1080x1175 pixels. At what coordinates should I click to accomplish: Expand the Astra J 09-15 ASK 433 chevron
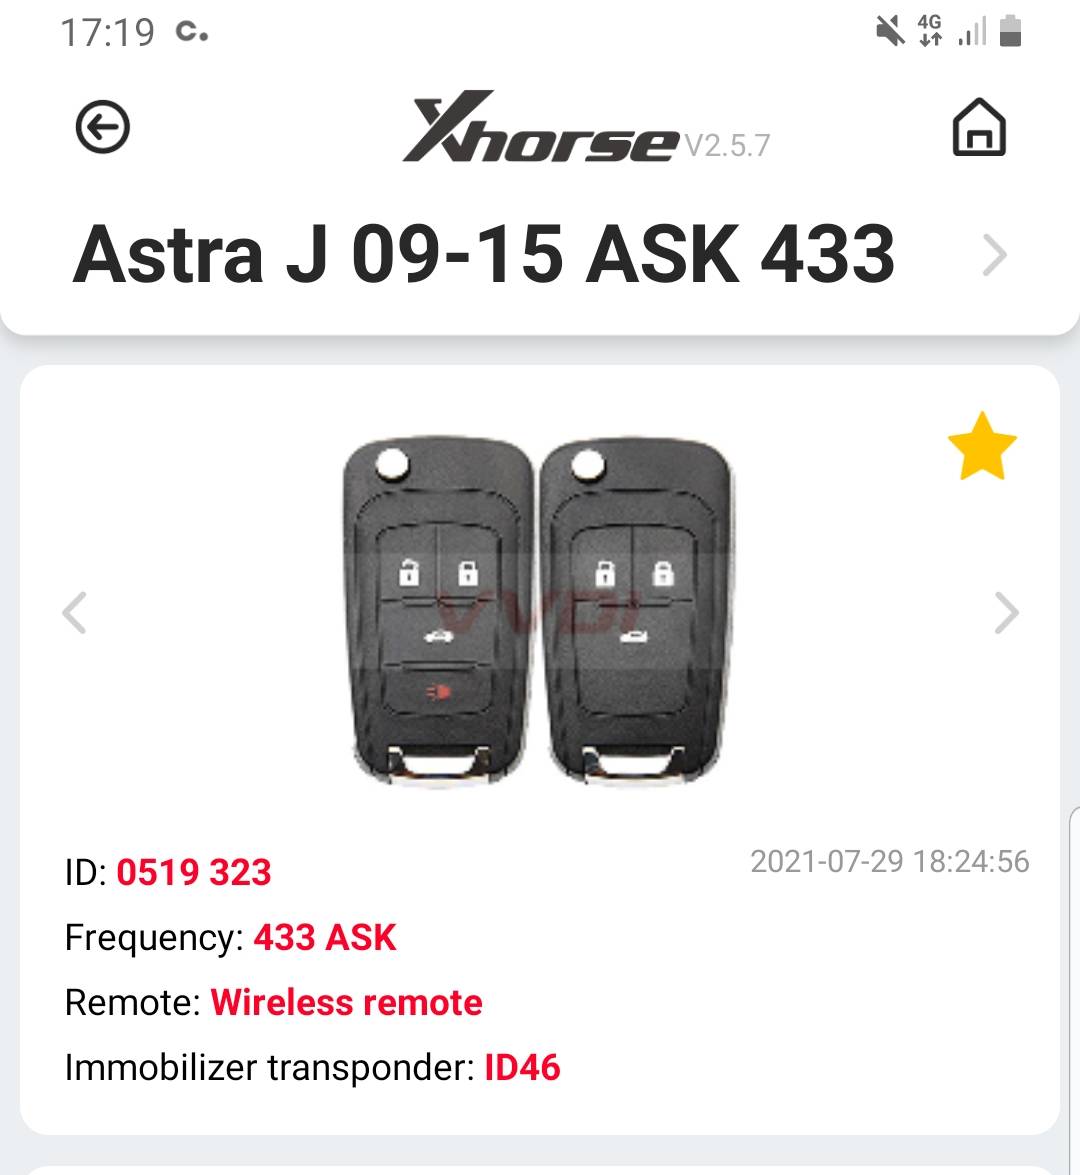click(x=995, y=256)
